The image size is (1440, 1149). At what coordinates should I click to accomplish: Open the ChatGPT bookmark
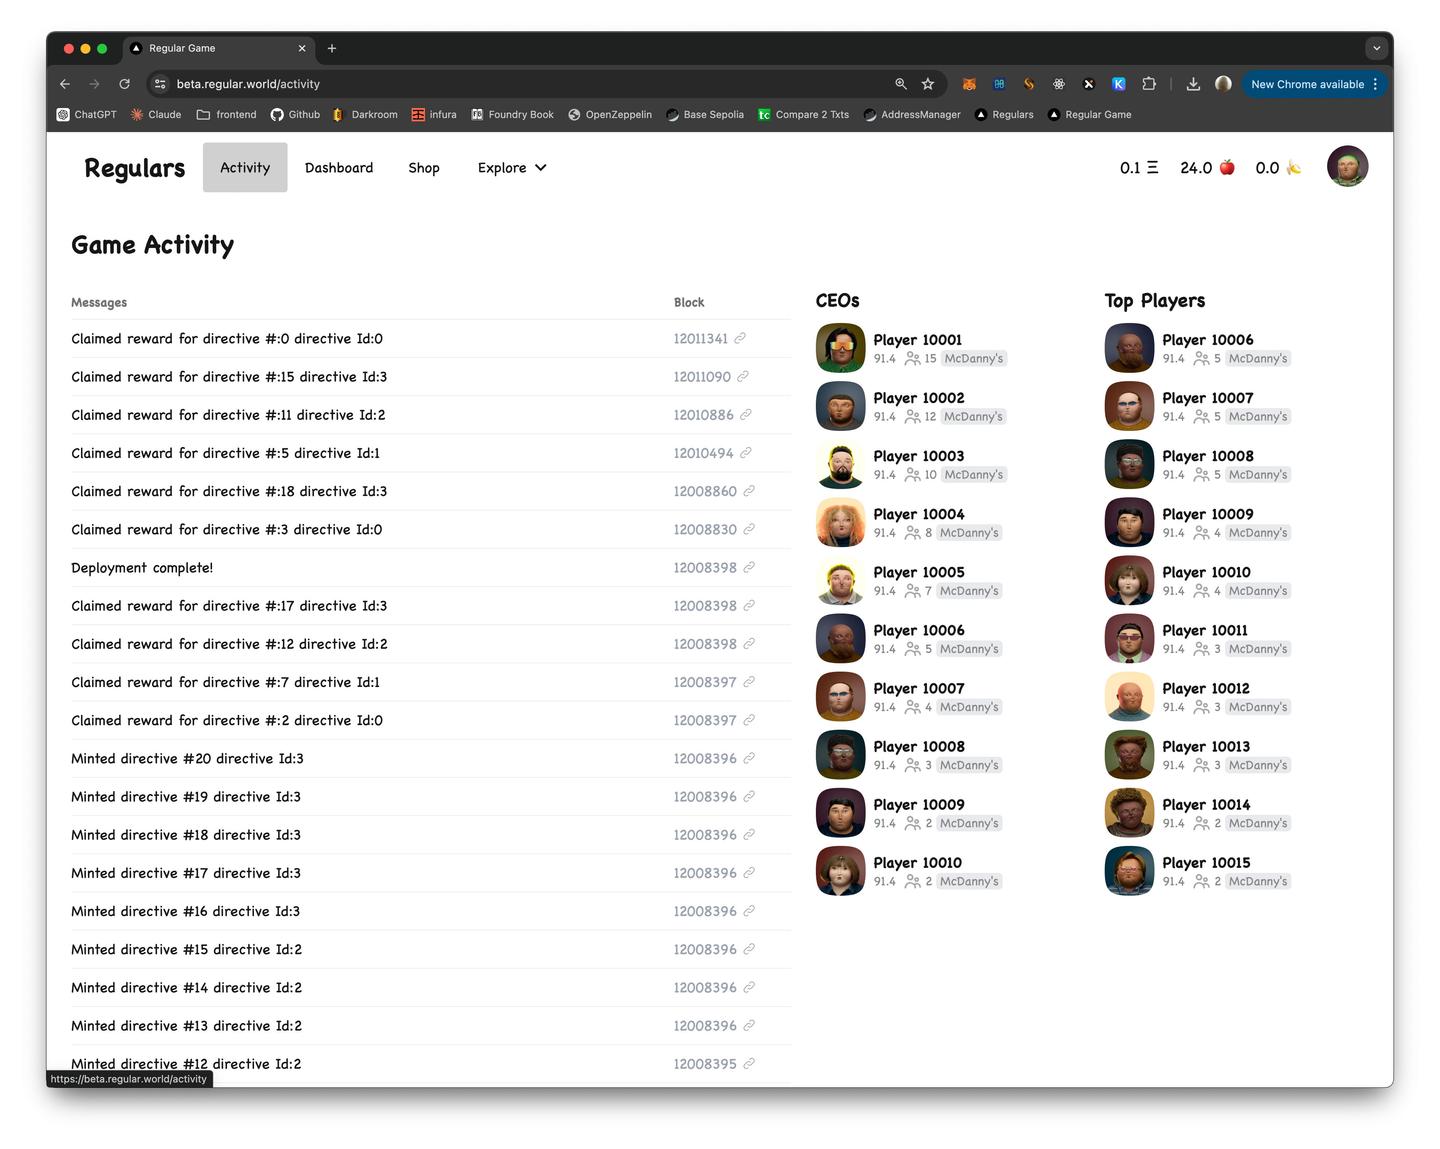pos(87,114)
